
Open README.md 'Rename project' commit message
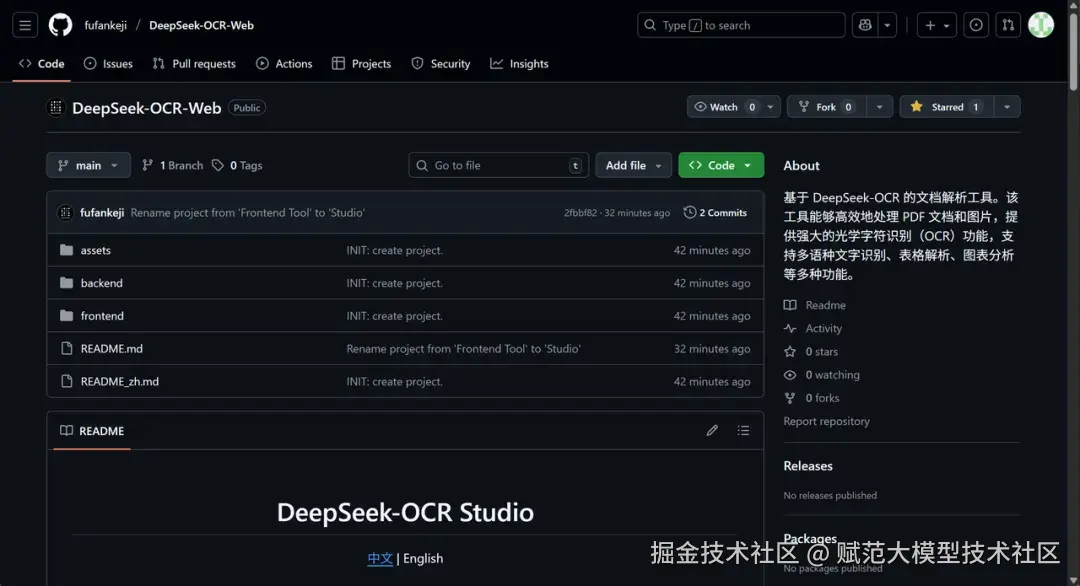coord(463,348)
